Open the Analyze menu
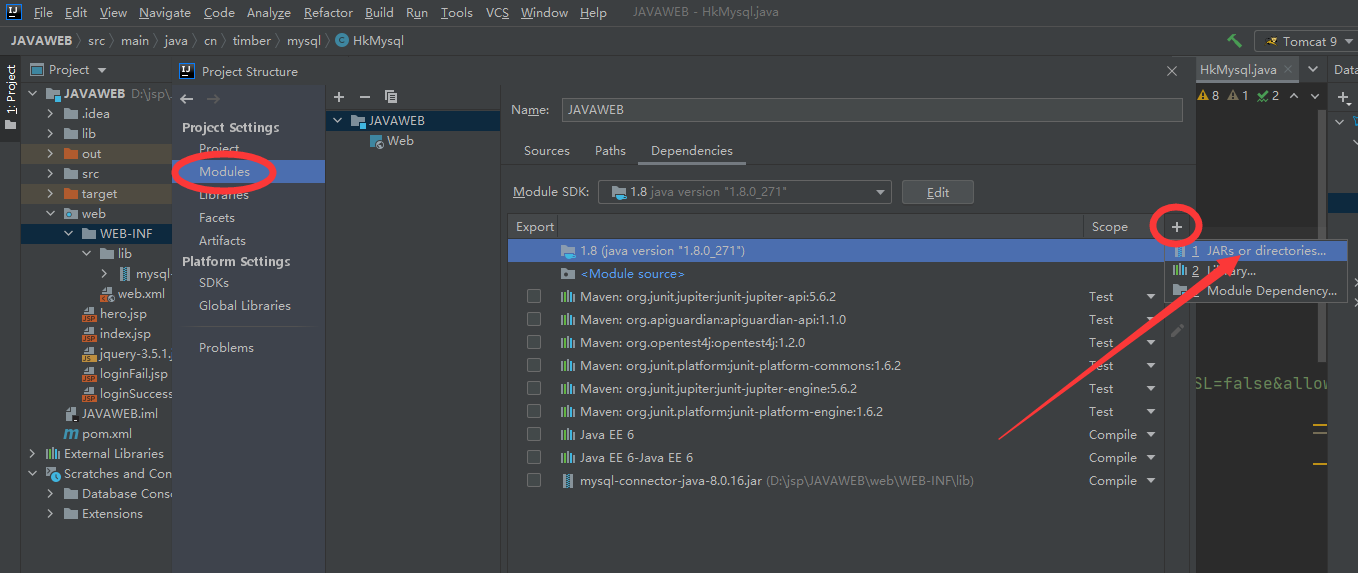The height and width of the screenshot is (573, 1358). 267,13
